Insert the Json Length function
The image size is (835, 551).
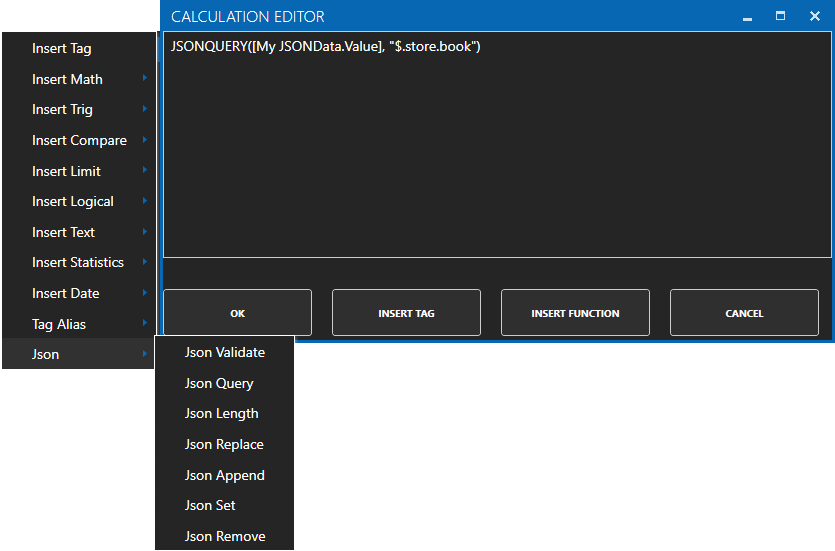(221, 413)
